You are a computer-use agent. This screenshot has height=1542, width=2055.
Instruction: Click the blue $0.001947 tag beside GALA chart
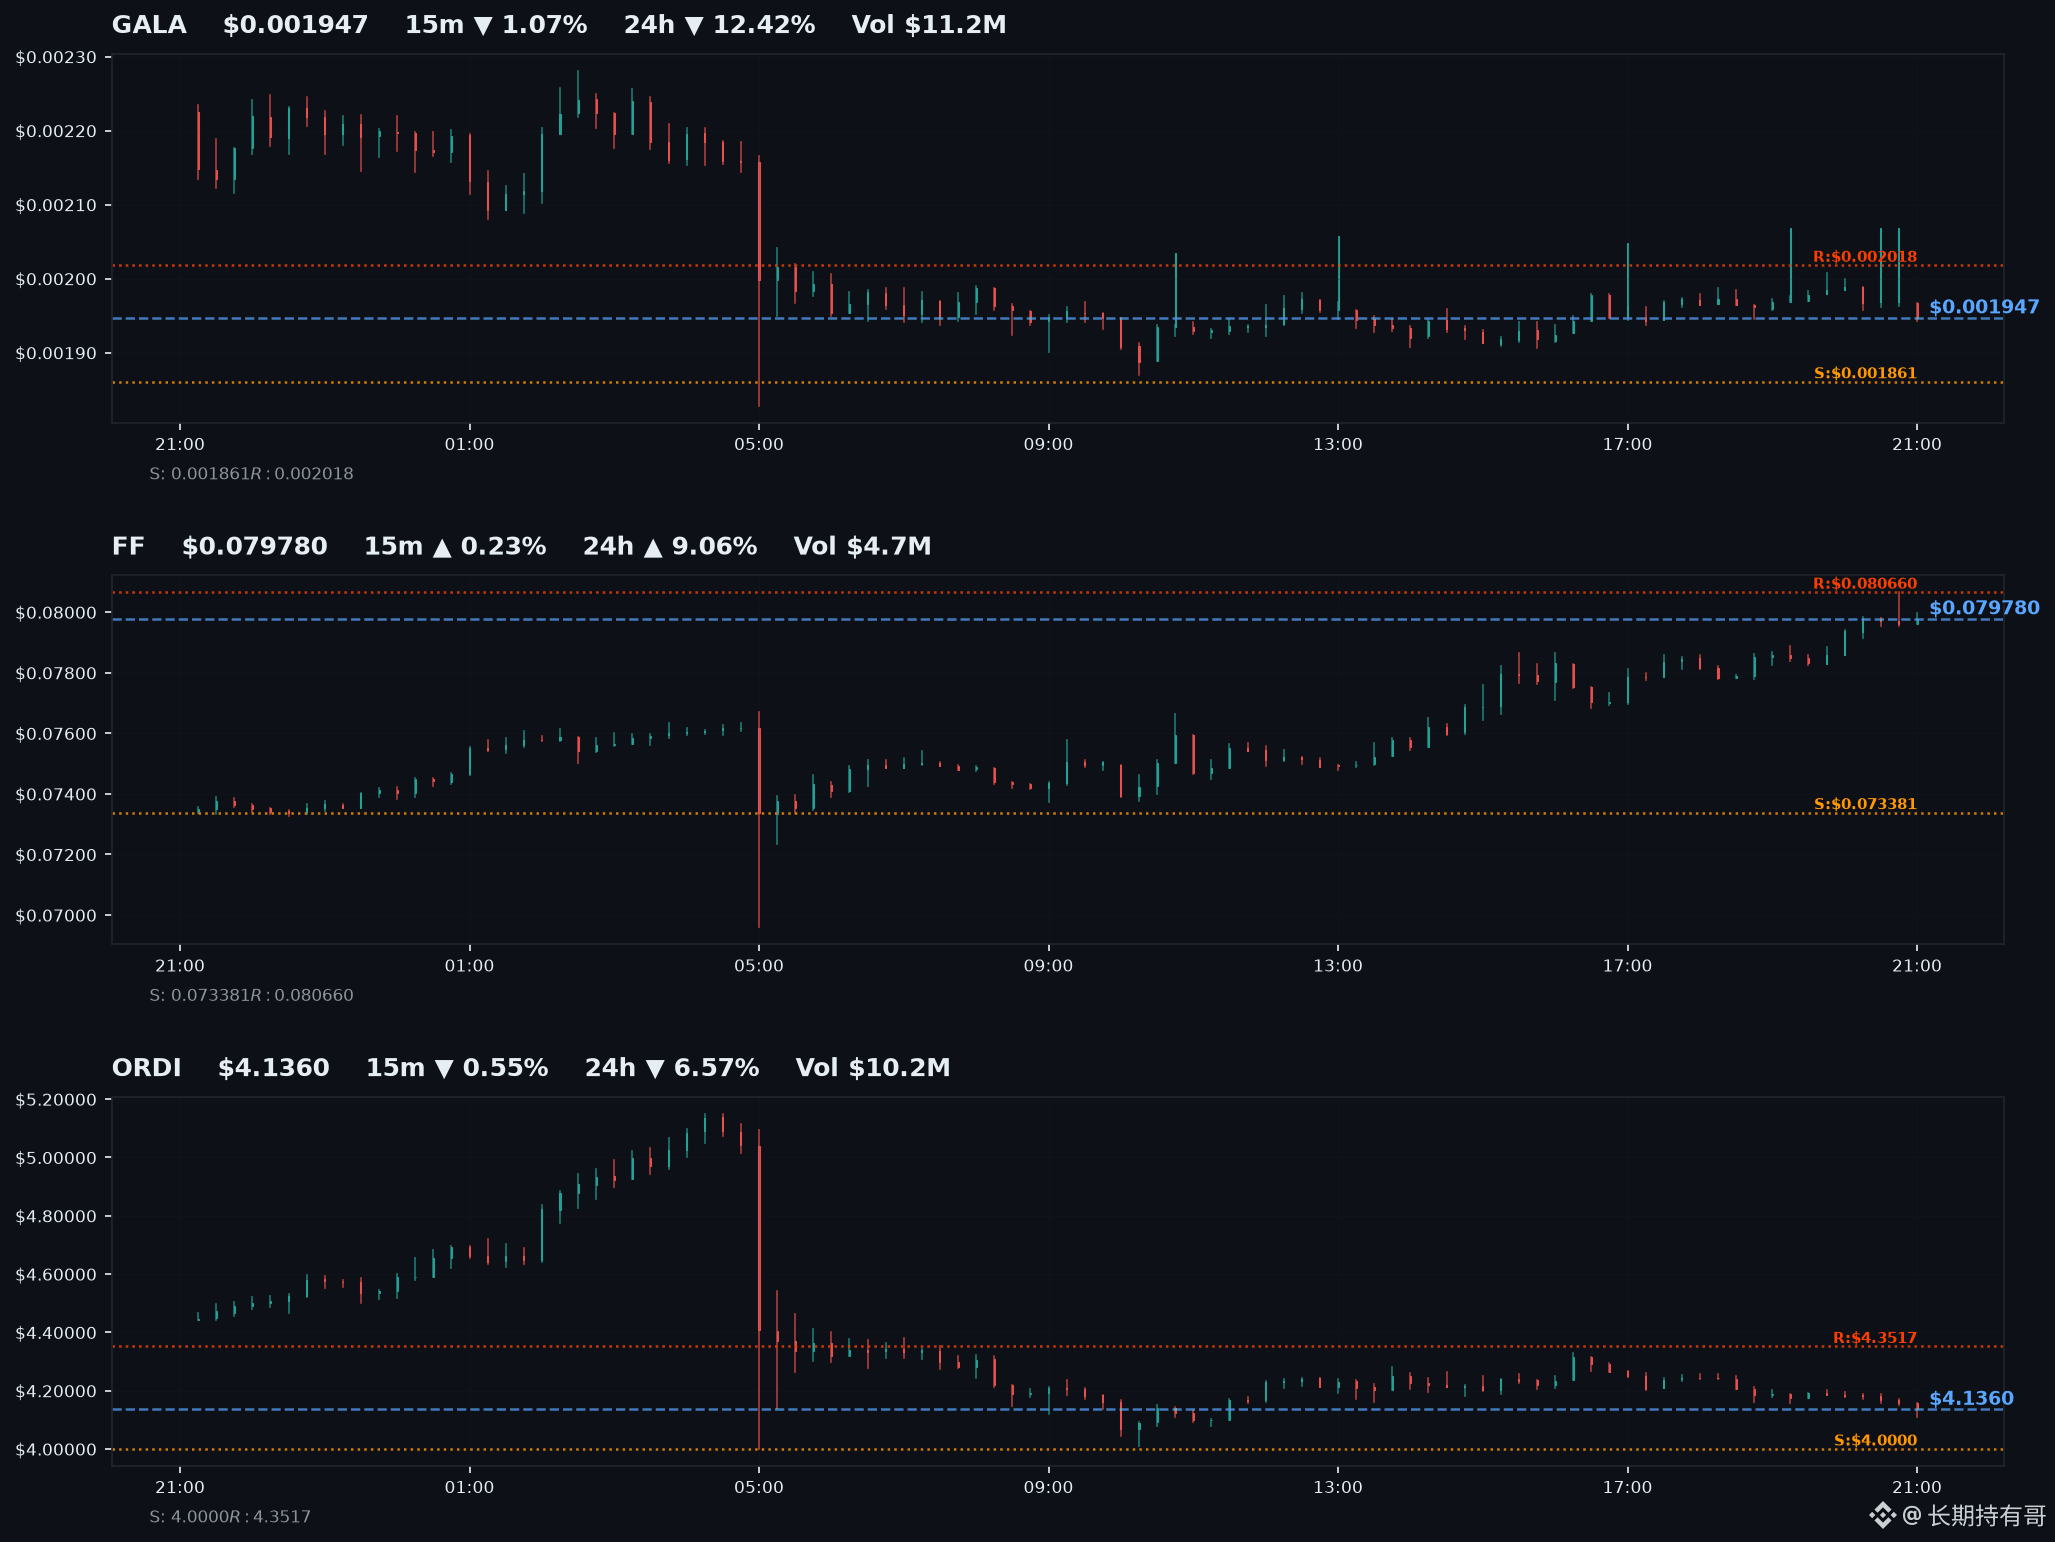1984,307
